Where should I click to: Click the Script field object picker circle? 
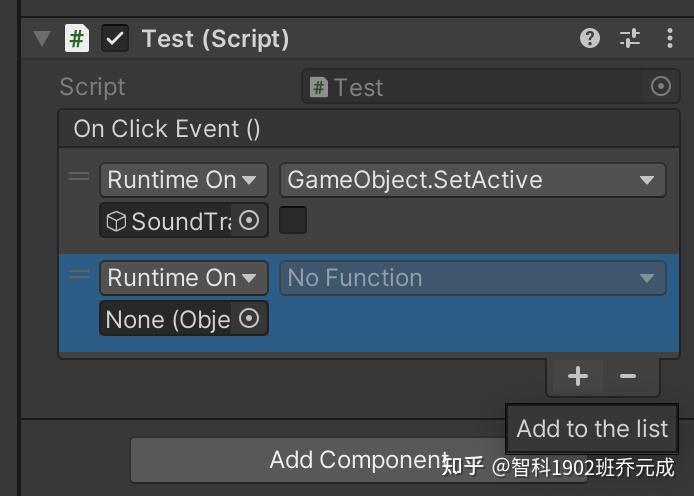coord(660,87)
